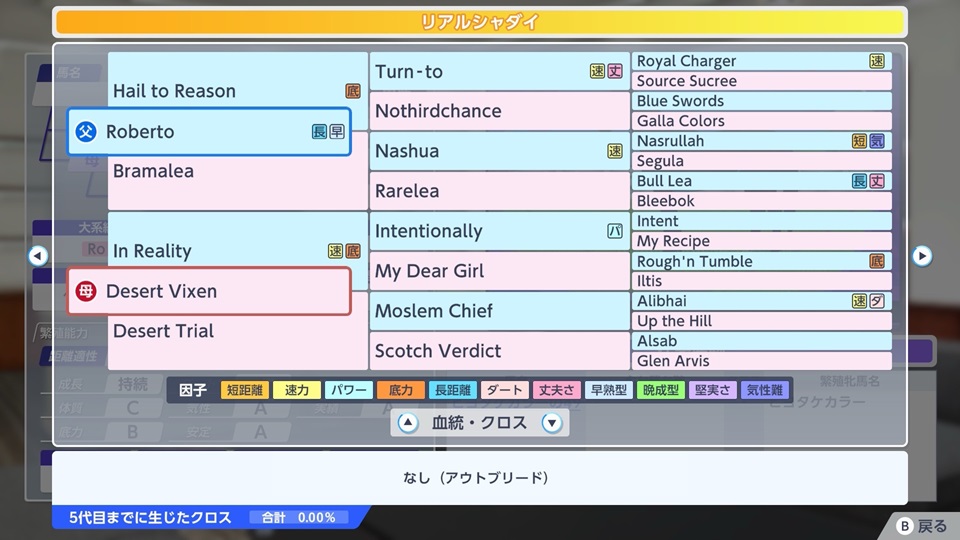Click the 速力 factor legend tag
Viewport: 960px width, 540px height.
[x=297, y=390]
